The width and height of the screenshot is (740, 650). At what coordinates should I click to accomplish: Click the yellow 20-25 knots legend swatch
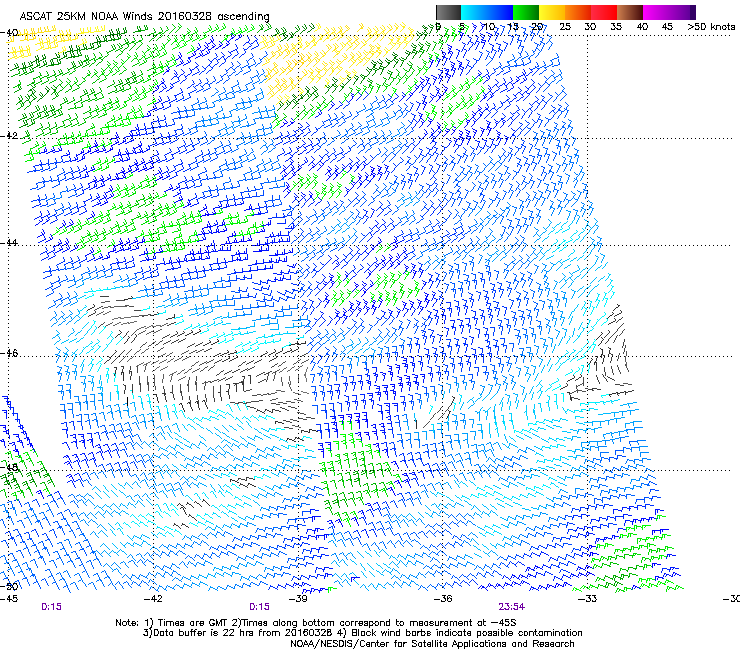(x=552, y=12)
